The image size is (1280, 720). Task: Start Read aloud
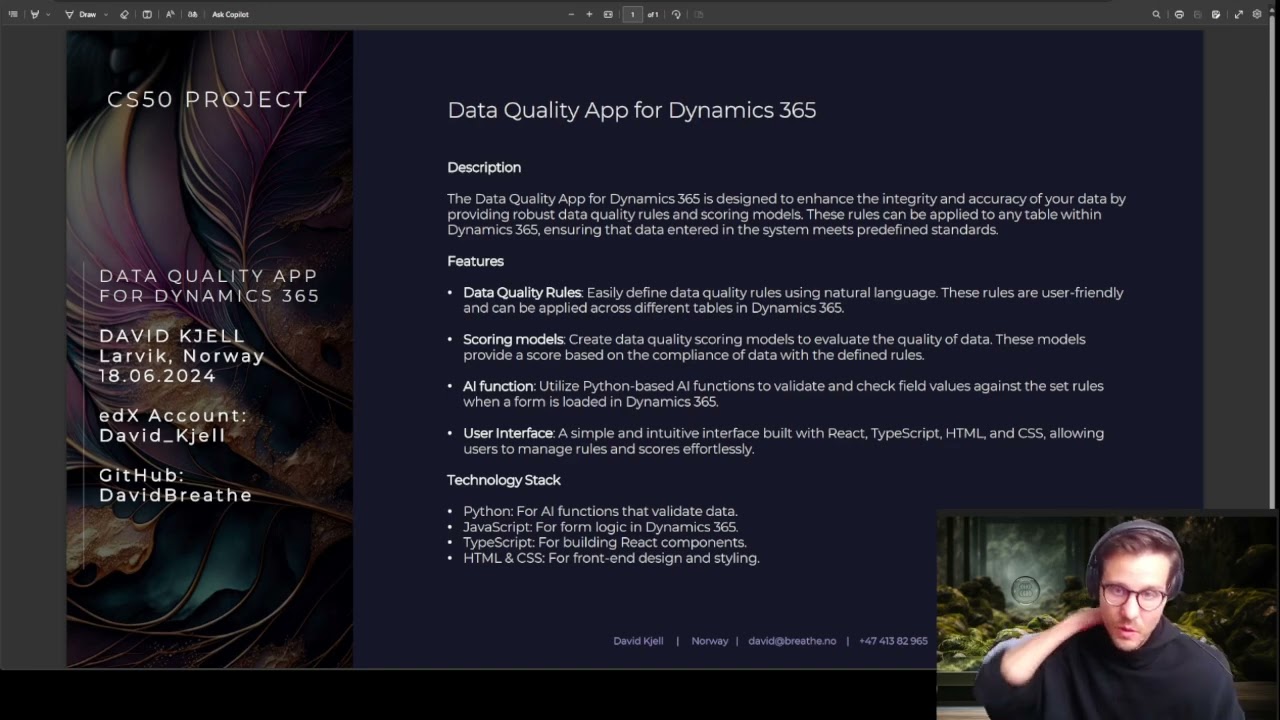(x=170, y=14)
